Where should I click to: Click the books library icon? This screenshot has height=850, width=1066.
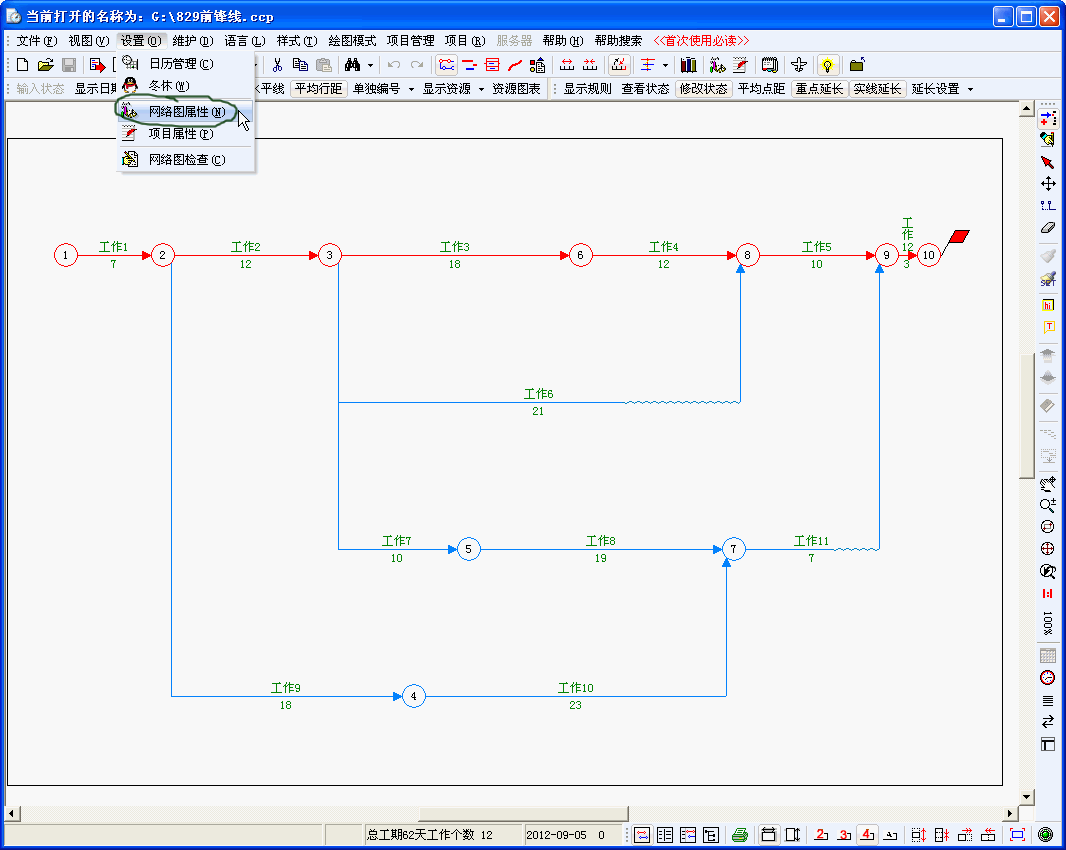coord(689,65)
